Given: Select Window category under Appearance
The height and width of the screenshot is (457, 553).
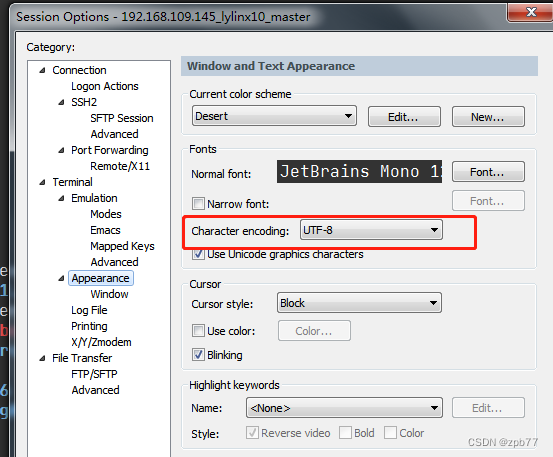Looking at the screenshot, I should click(109, 294).
